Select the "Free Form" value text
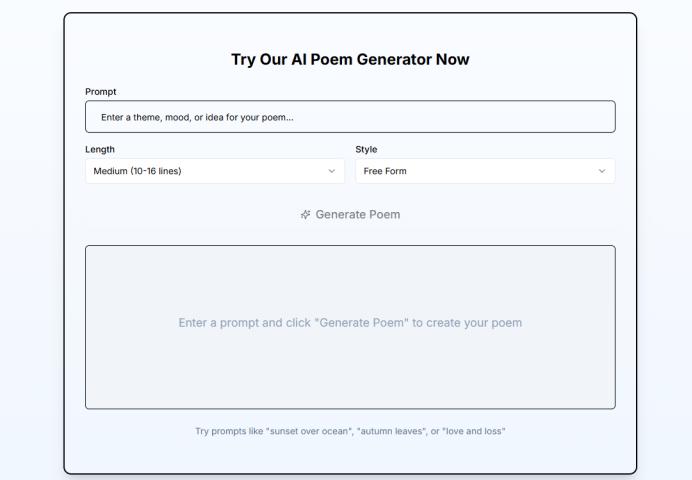The width and height of the screenshot is (692, 480). pyautogui.click(x=385, y=171)
